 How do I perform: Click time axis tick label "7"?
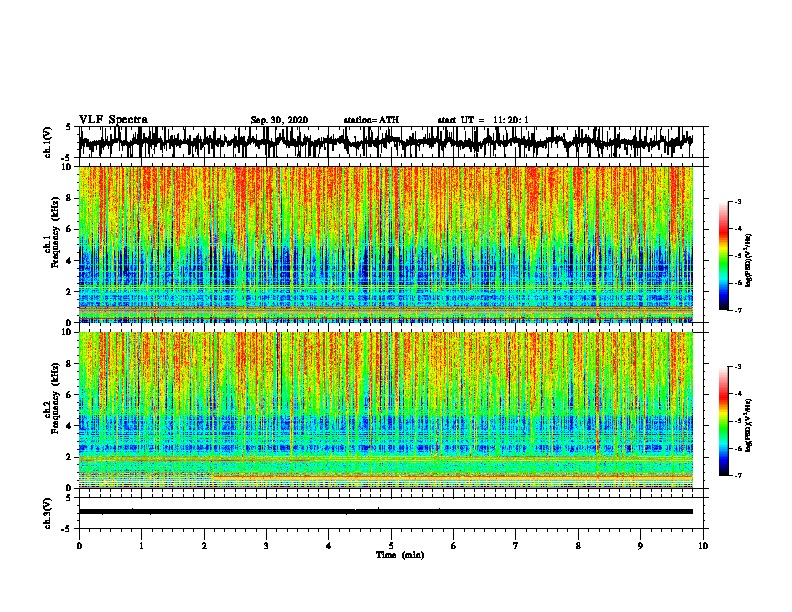516,545
